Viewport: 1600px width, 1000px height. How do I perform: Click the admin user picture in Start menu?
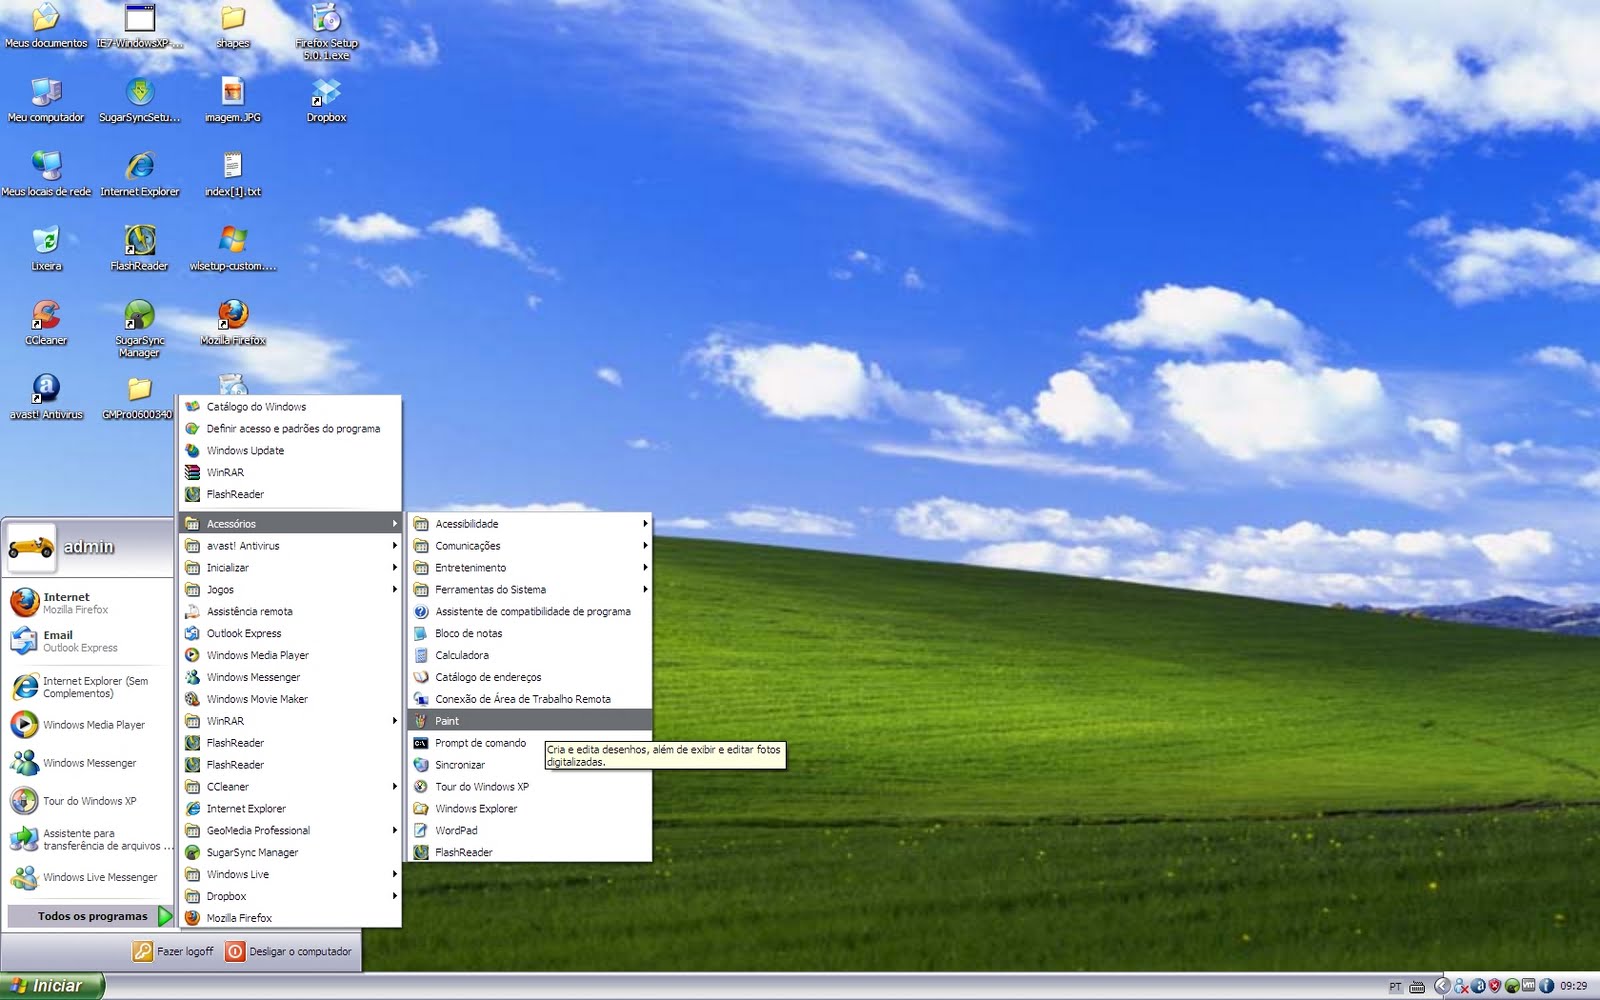coord(32,547)
